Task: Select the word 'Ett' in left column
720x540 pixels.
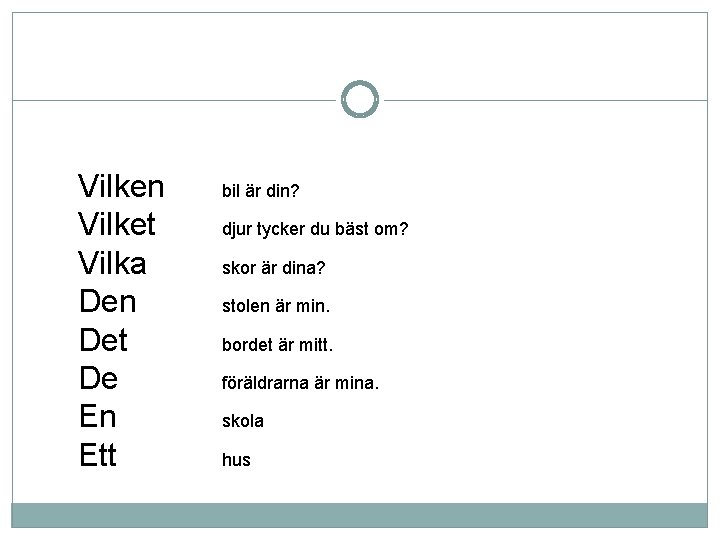Action: [x=97, y=456]
